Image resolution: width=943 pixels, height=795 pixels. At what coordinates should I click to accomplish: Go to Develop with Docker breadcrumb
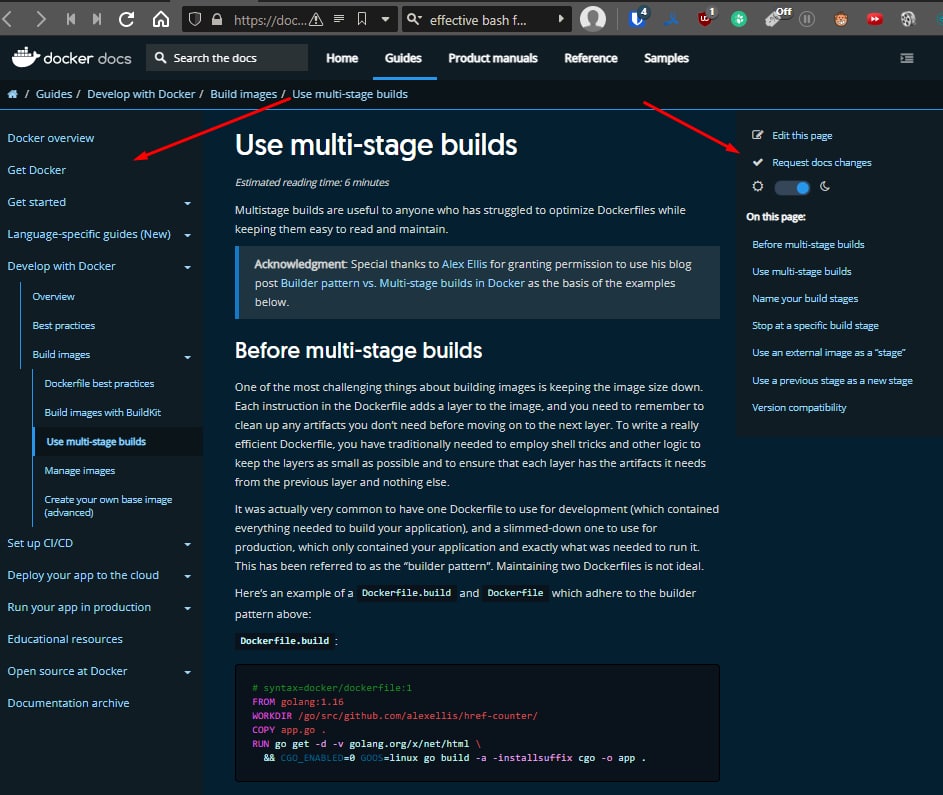(141, 94)
